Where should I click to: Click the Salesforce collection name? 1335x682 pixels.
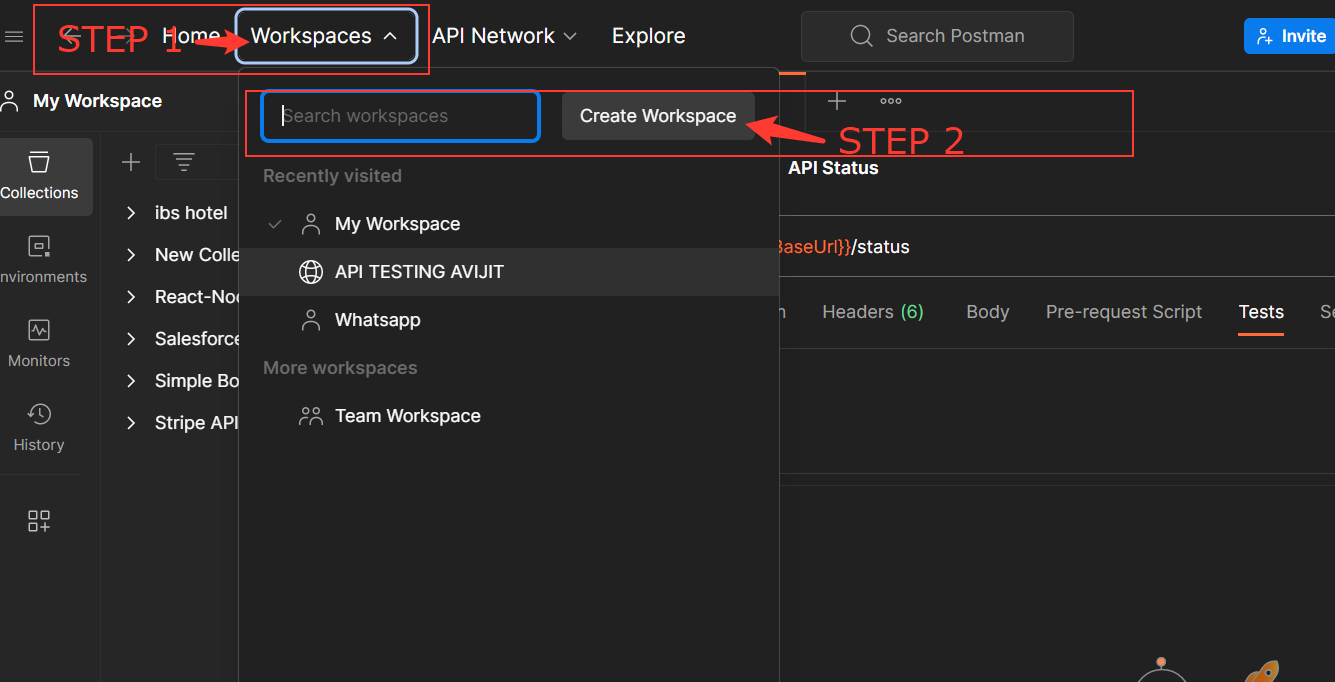[197, 339]
